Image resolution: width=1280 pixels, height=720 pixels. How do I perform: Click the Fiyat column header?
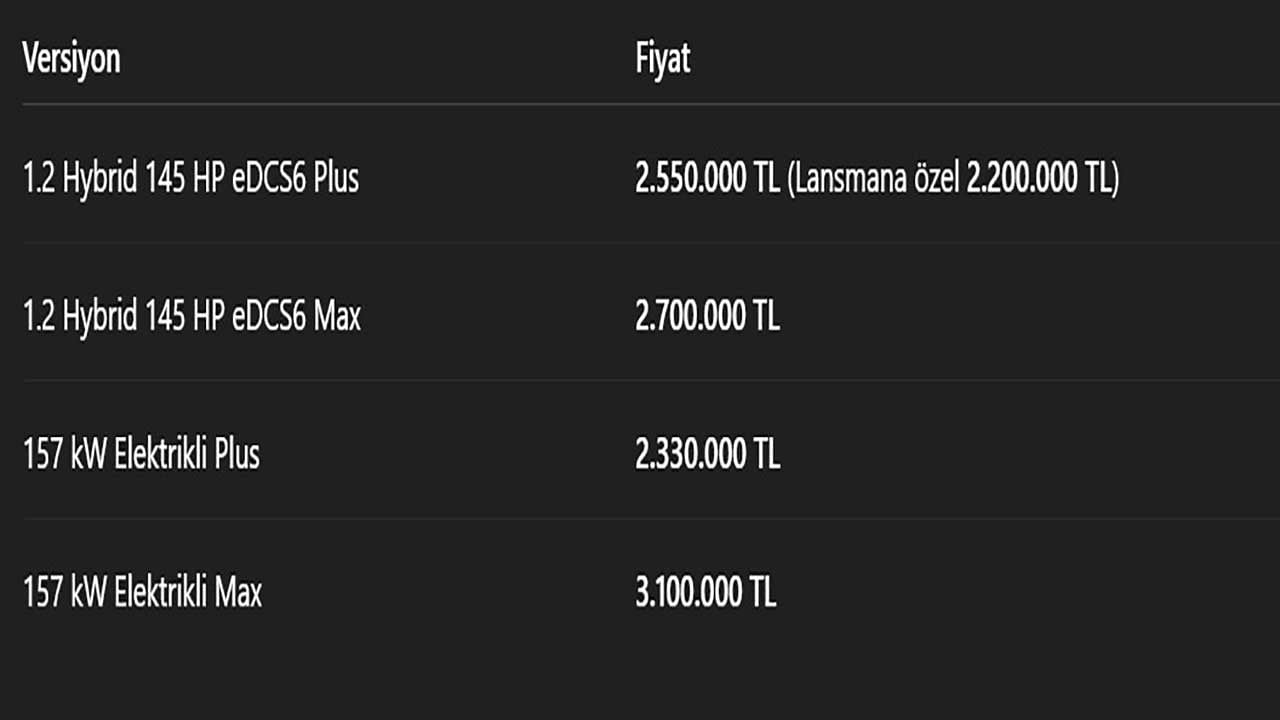(x=663, y=59)
